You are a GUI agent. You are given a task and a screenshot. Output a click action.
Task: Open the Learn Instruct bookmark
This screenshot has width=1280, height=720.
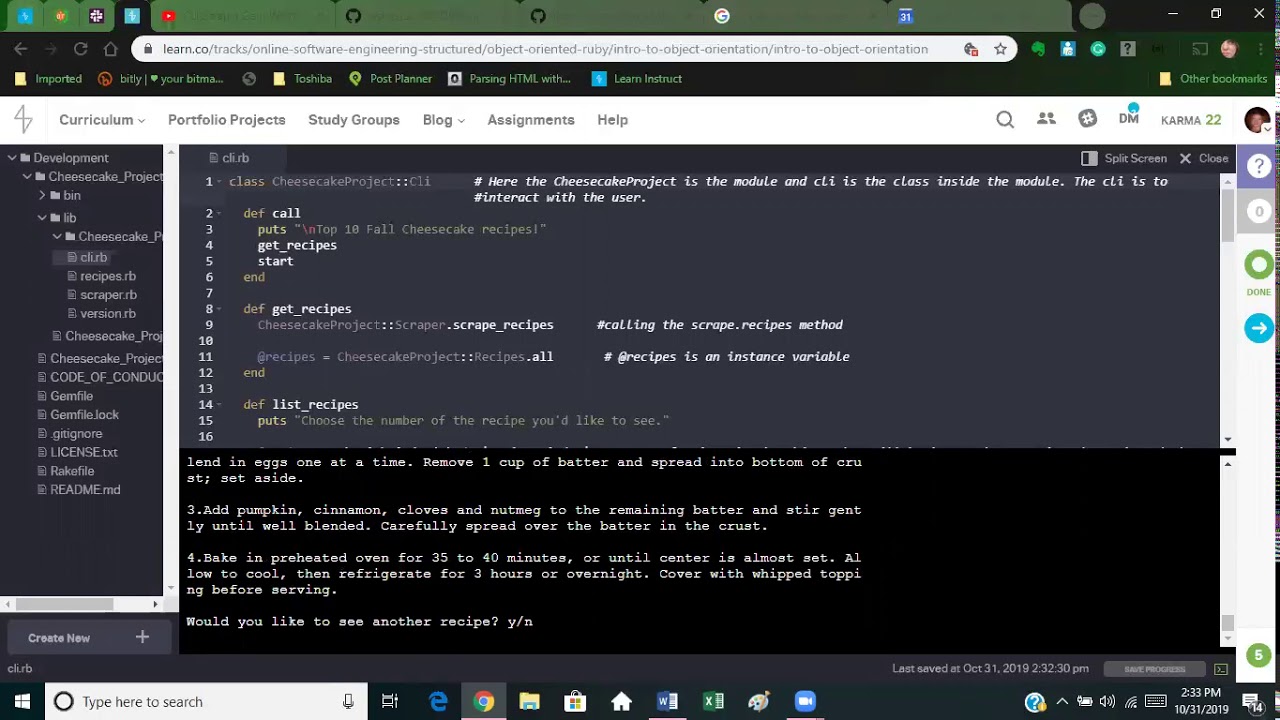pyautogui.click(x=637, y=79)
